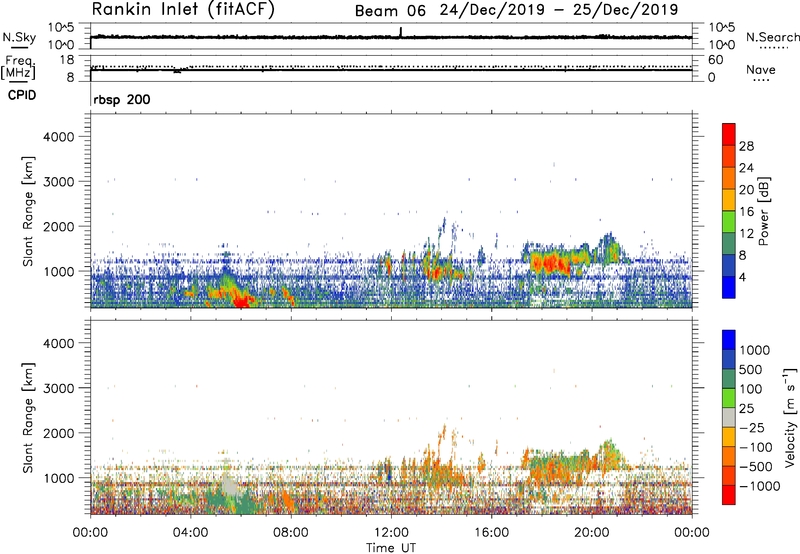Click the strong echo patch near 18:00 in power panel
Image resolution: width=800 pixels, height=554 pixels.
click(x=551, y=264)
